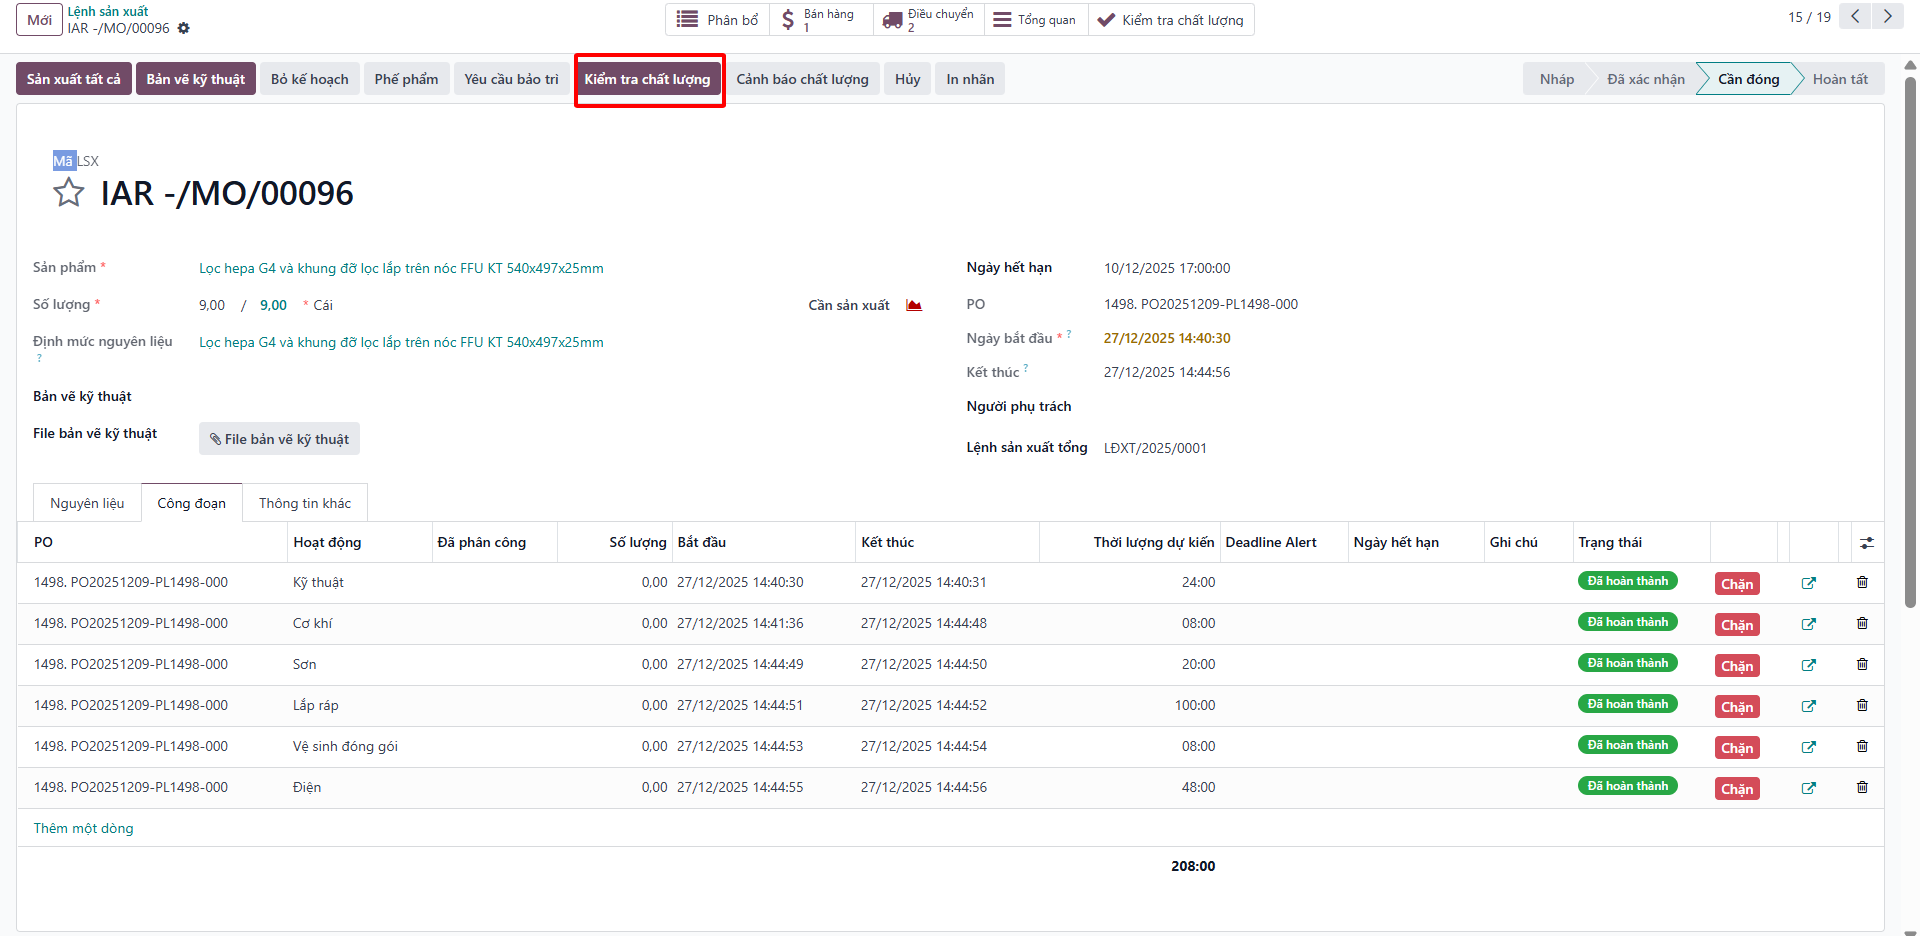Image resolution: width=1920 pixels, height=936 pixels.
Task: Open external link for Lắp ráp row
Action: tap(1808, 706)
